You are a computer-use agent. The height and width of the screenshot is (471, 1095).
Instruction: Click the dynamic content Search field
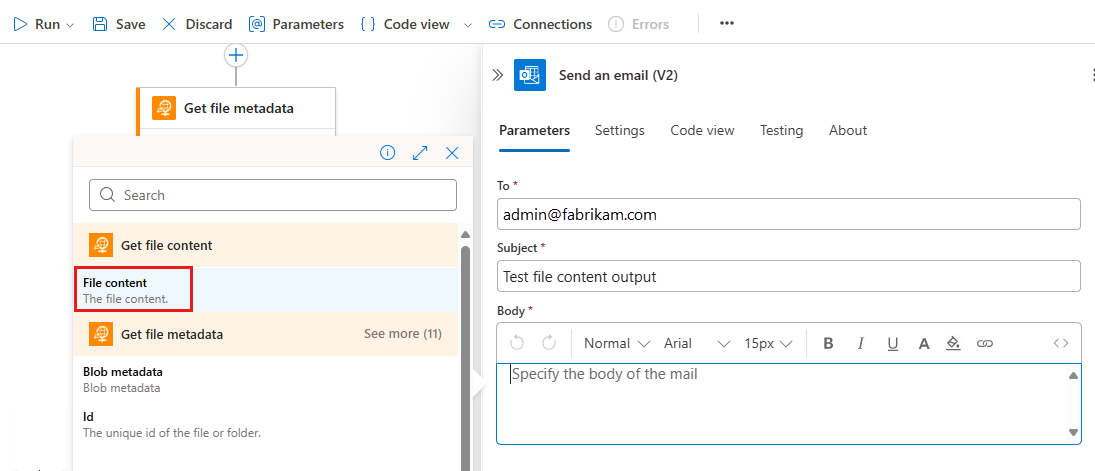click(x=273, y=195)
